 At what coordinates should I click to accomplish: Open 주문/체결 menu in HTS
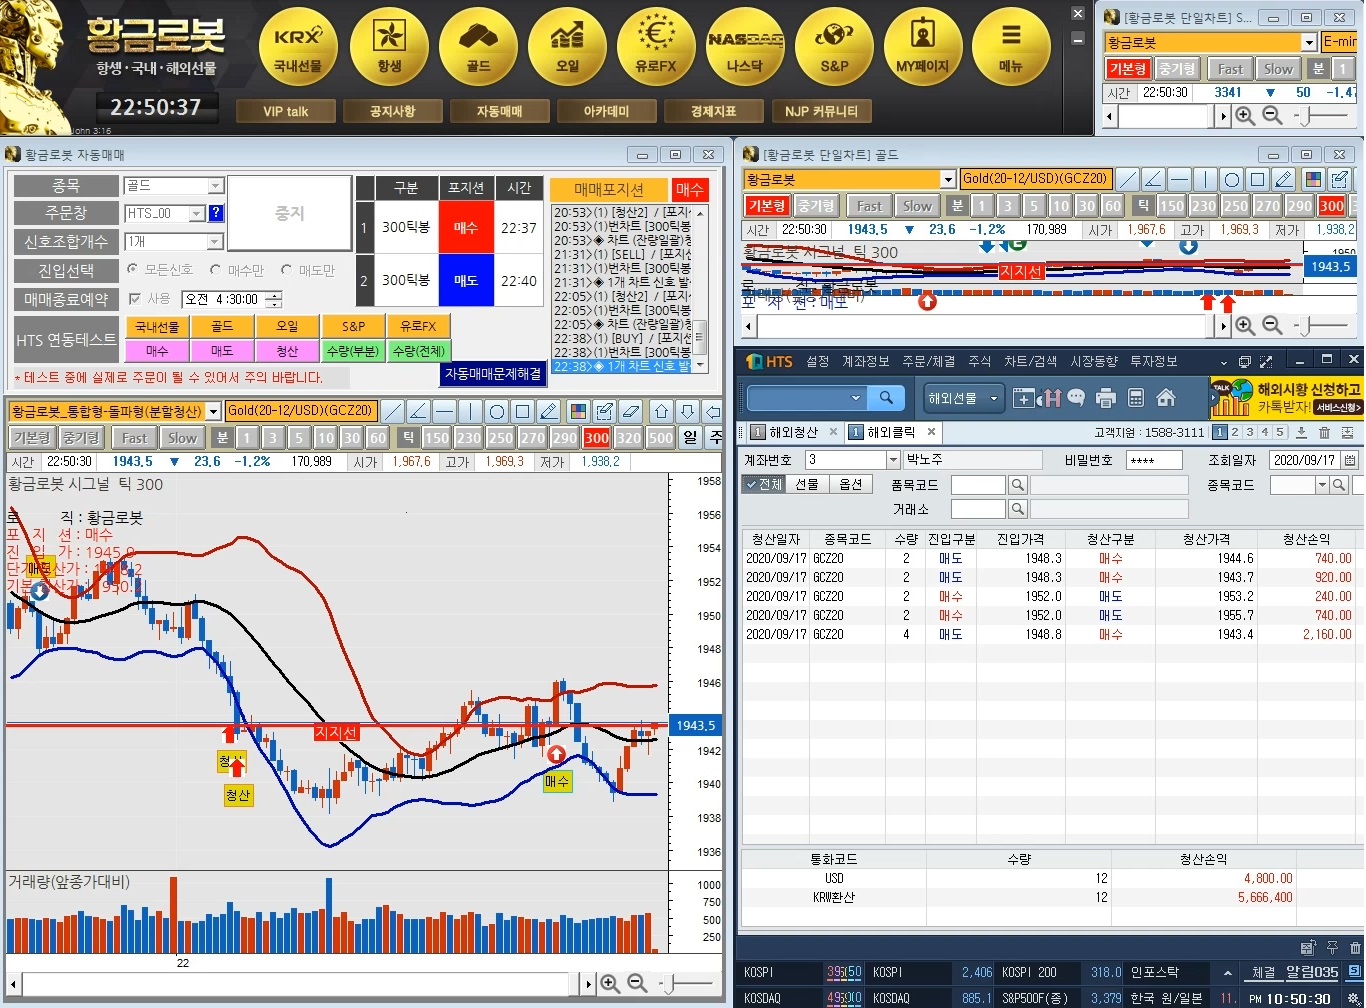[929, 361]
